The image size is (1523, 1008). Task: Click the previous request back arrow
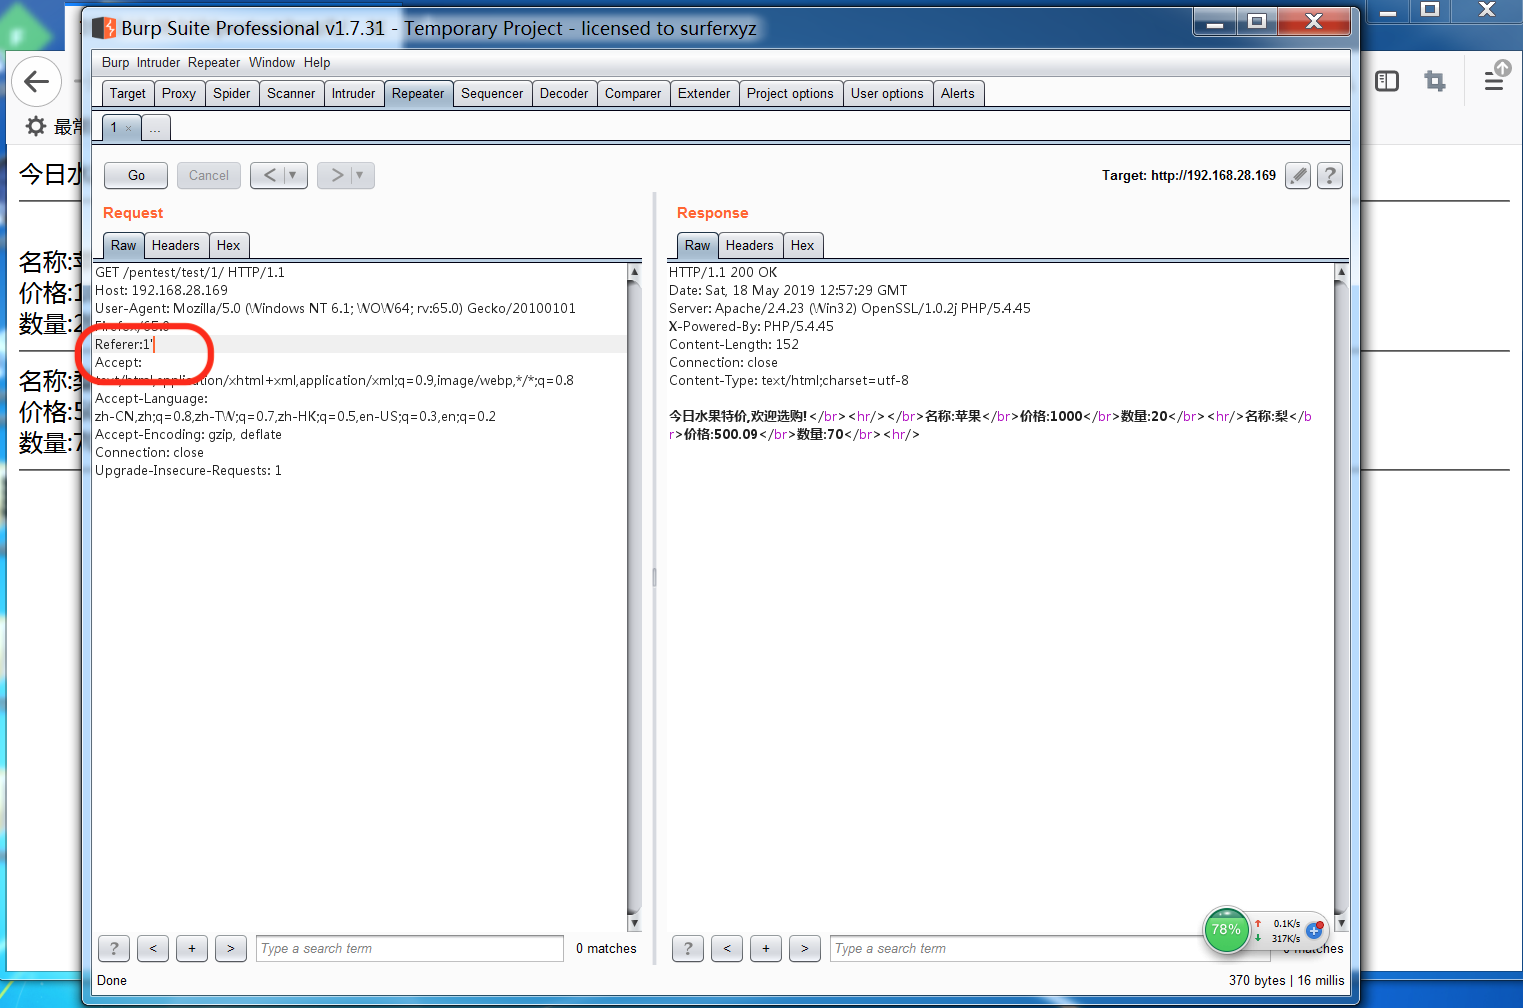click(x=269, y=175)
